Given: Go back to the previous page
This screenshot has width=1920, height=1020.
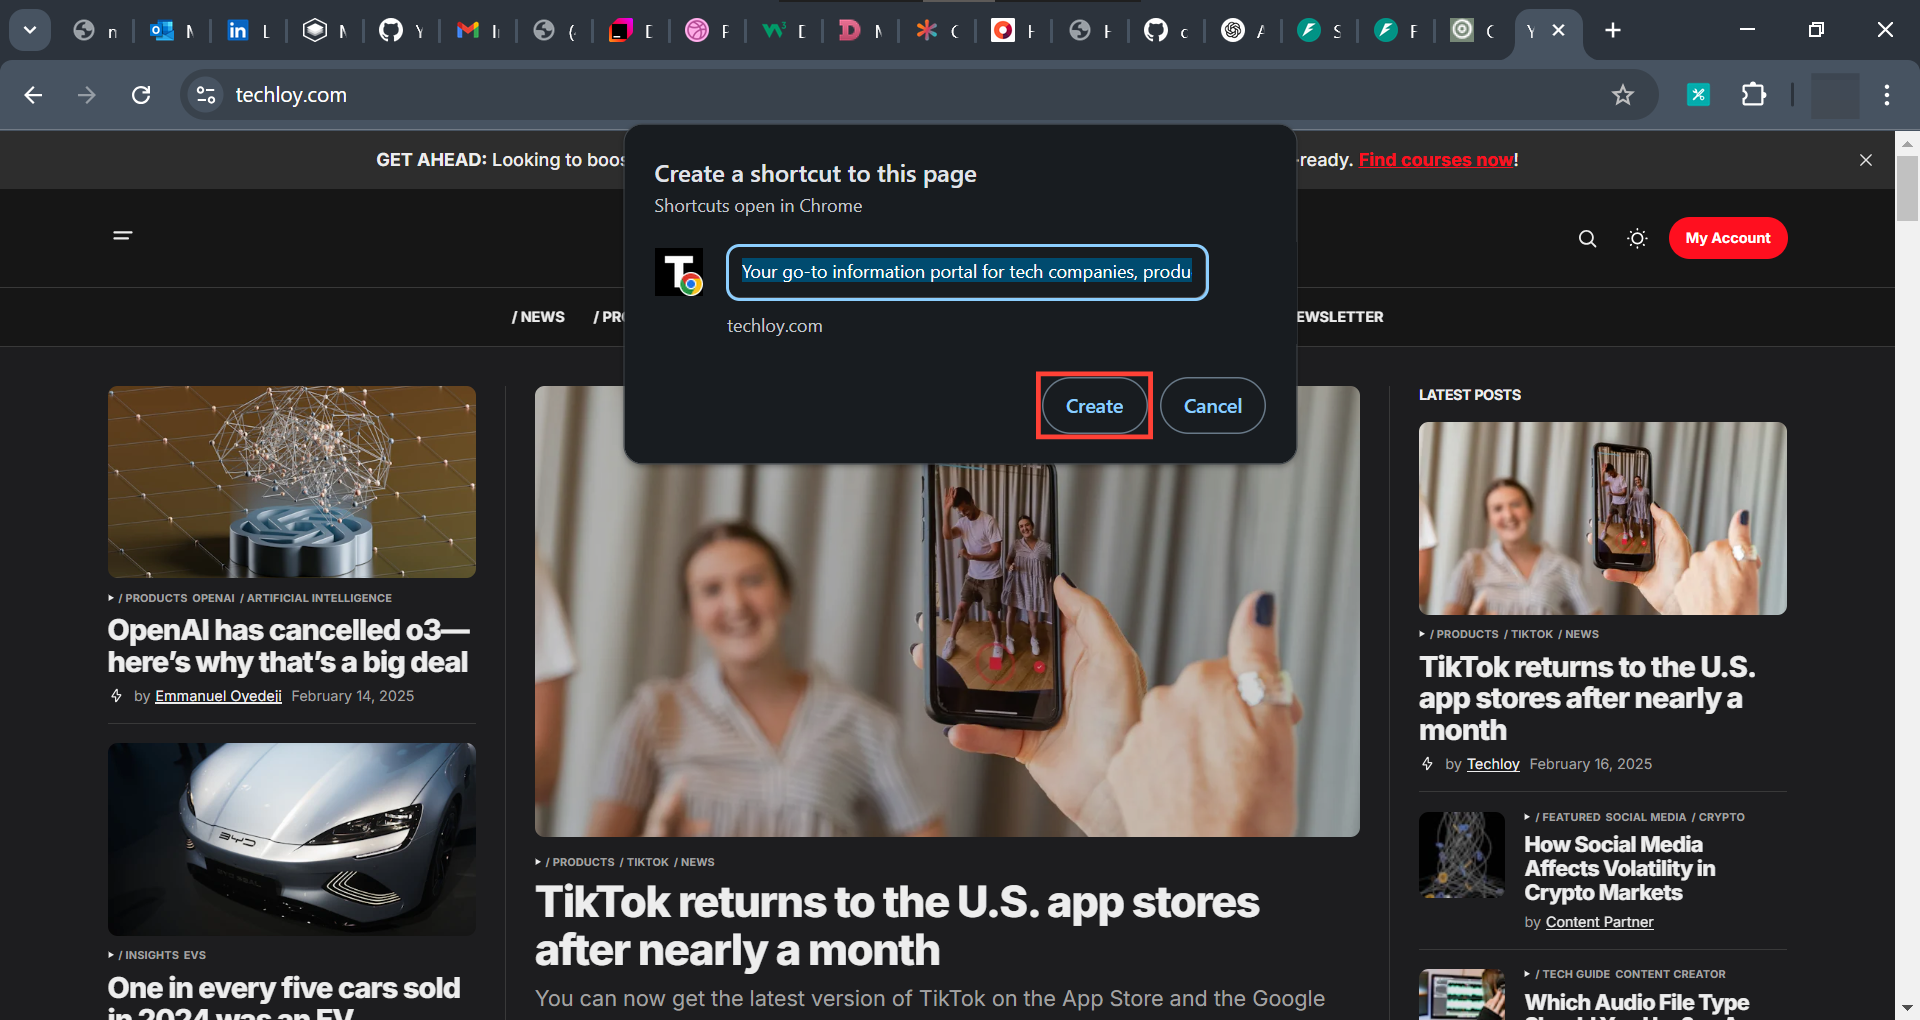Looking at the screenshot, I should (x=33, y=95).
